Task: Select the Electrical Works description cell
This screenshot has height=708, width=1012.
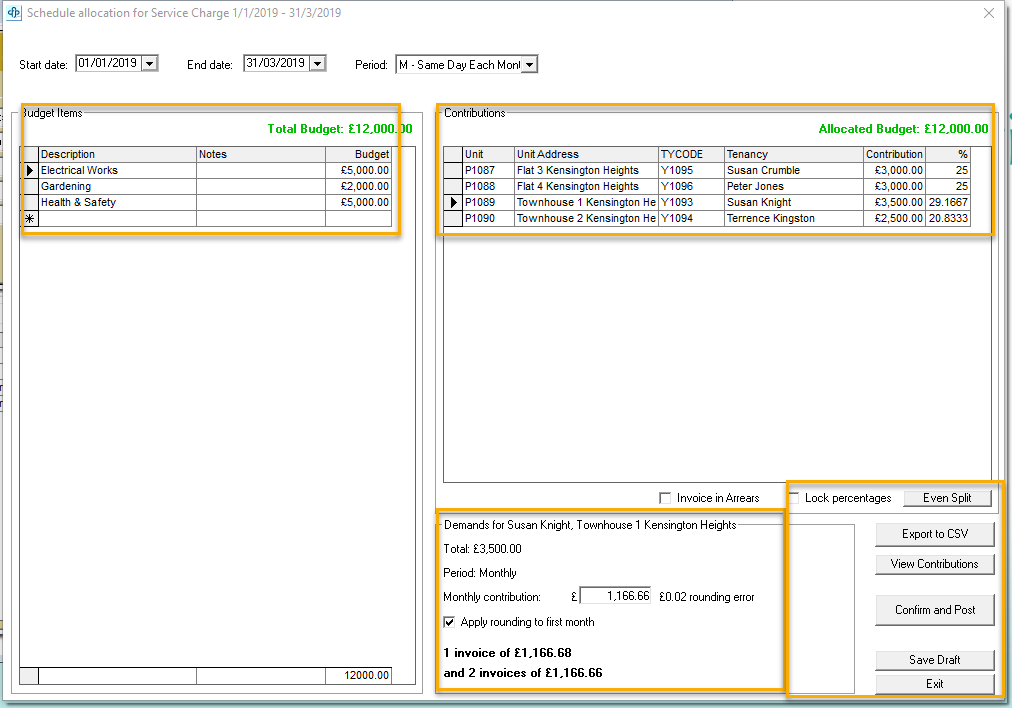Action: coord(117,170)
